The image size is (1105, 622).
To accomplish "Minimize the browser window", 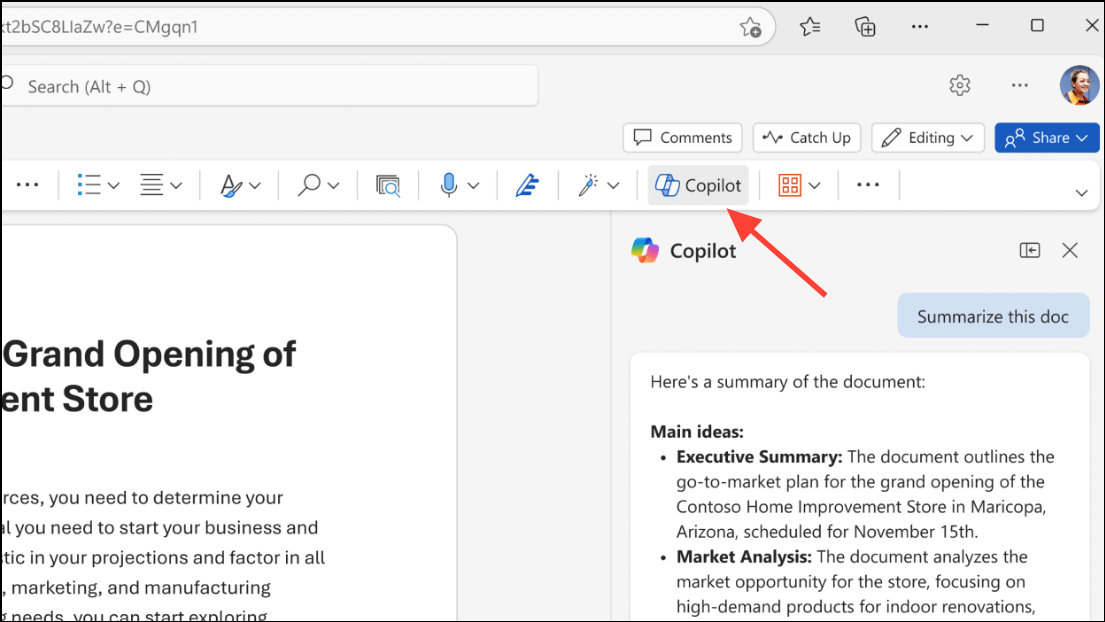I will [982, 25].
